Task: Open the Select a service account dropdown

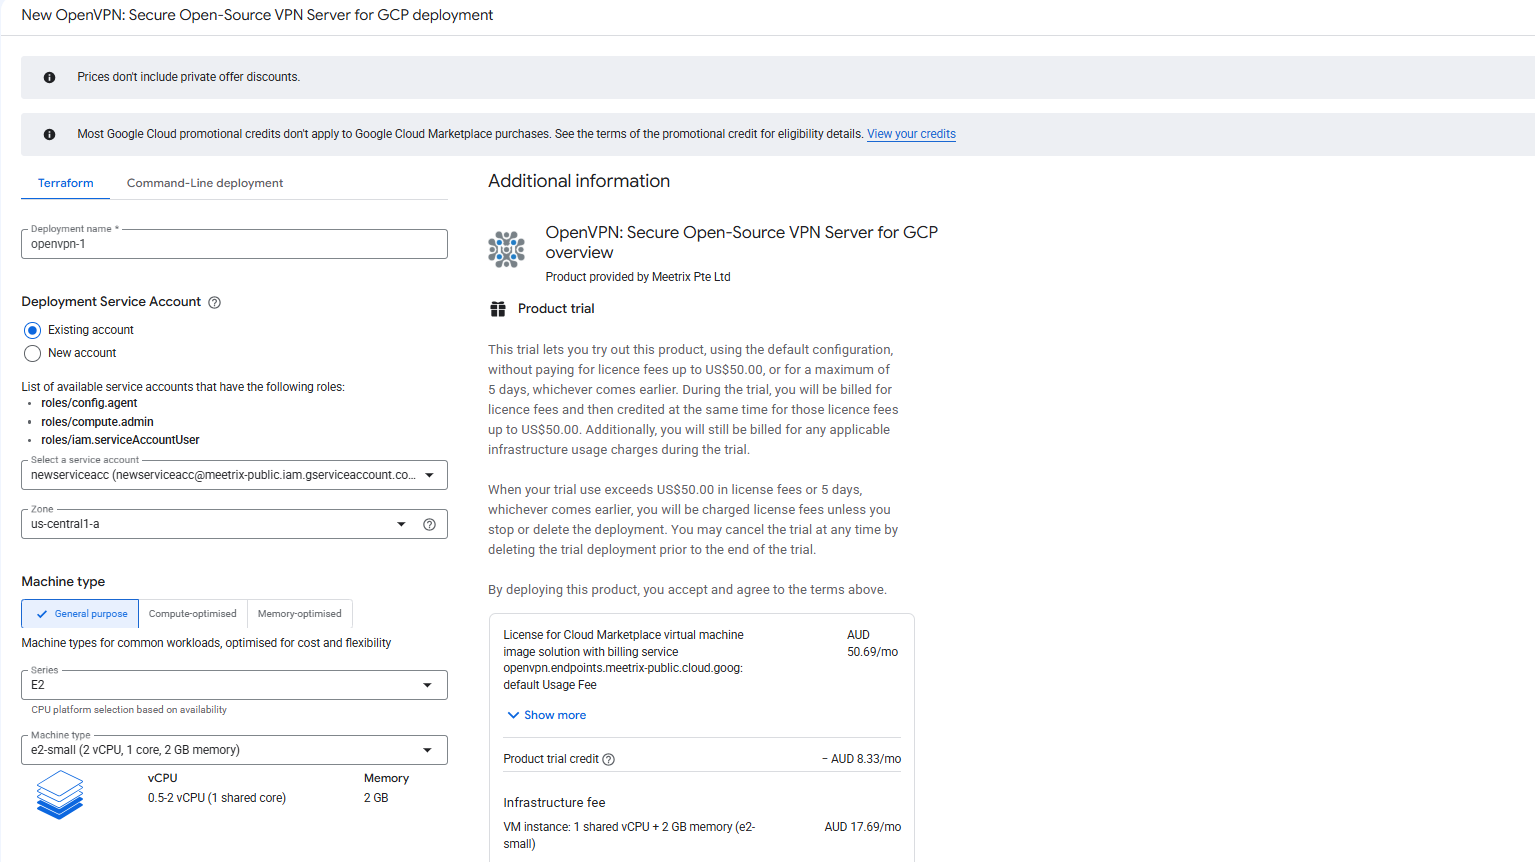Action: click(234, 475)
